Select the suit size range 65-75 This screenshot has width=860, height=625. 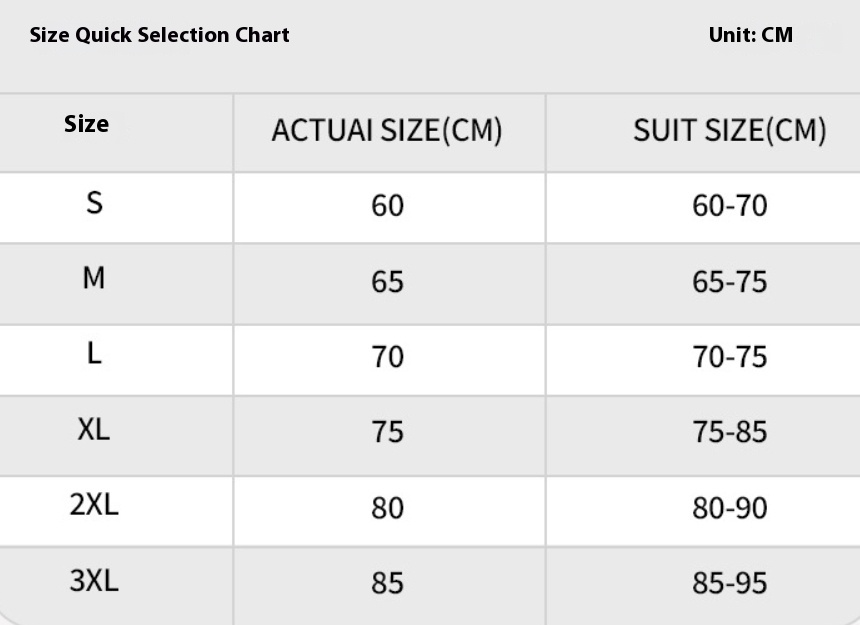click(x=729, y=282)
